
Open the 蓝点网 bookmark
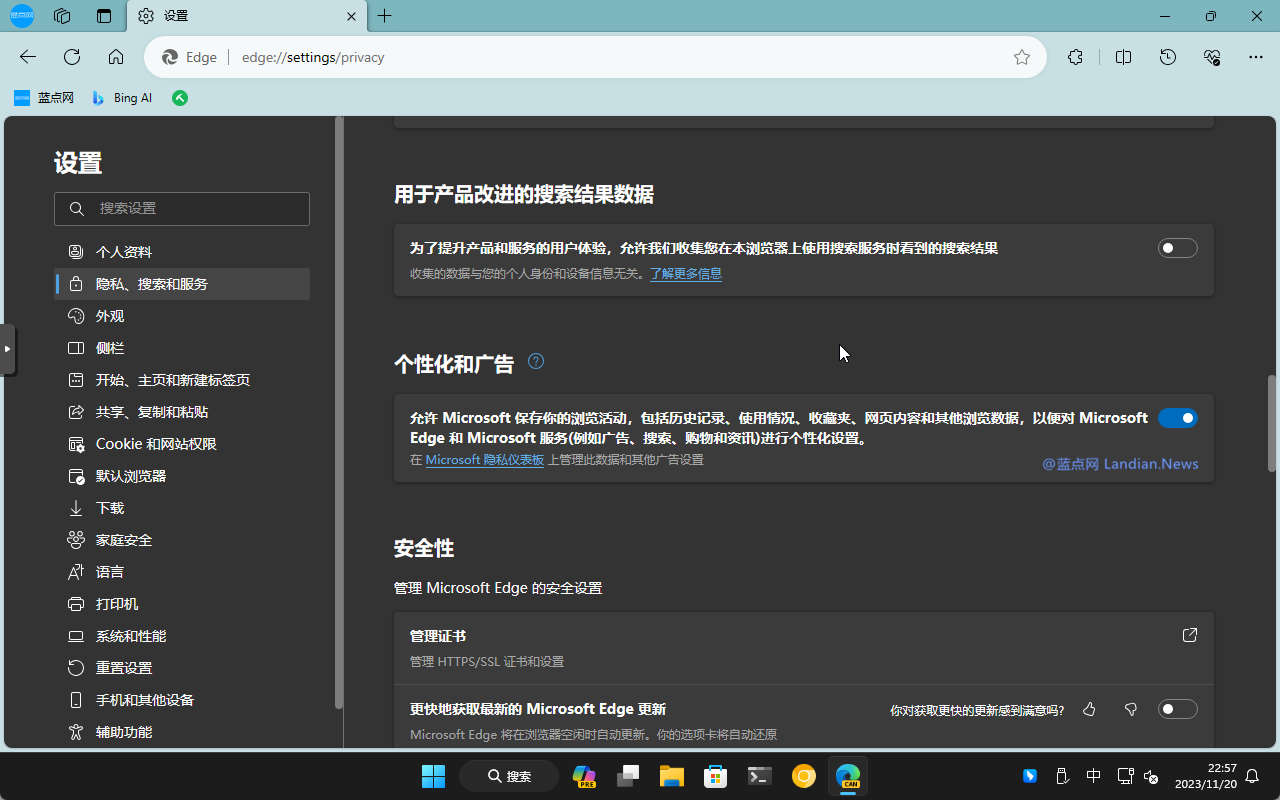44,98
